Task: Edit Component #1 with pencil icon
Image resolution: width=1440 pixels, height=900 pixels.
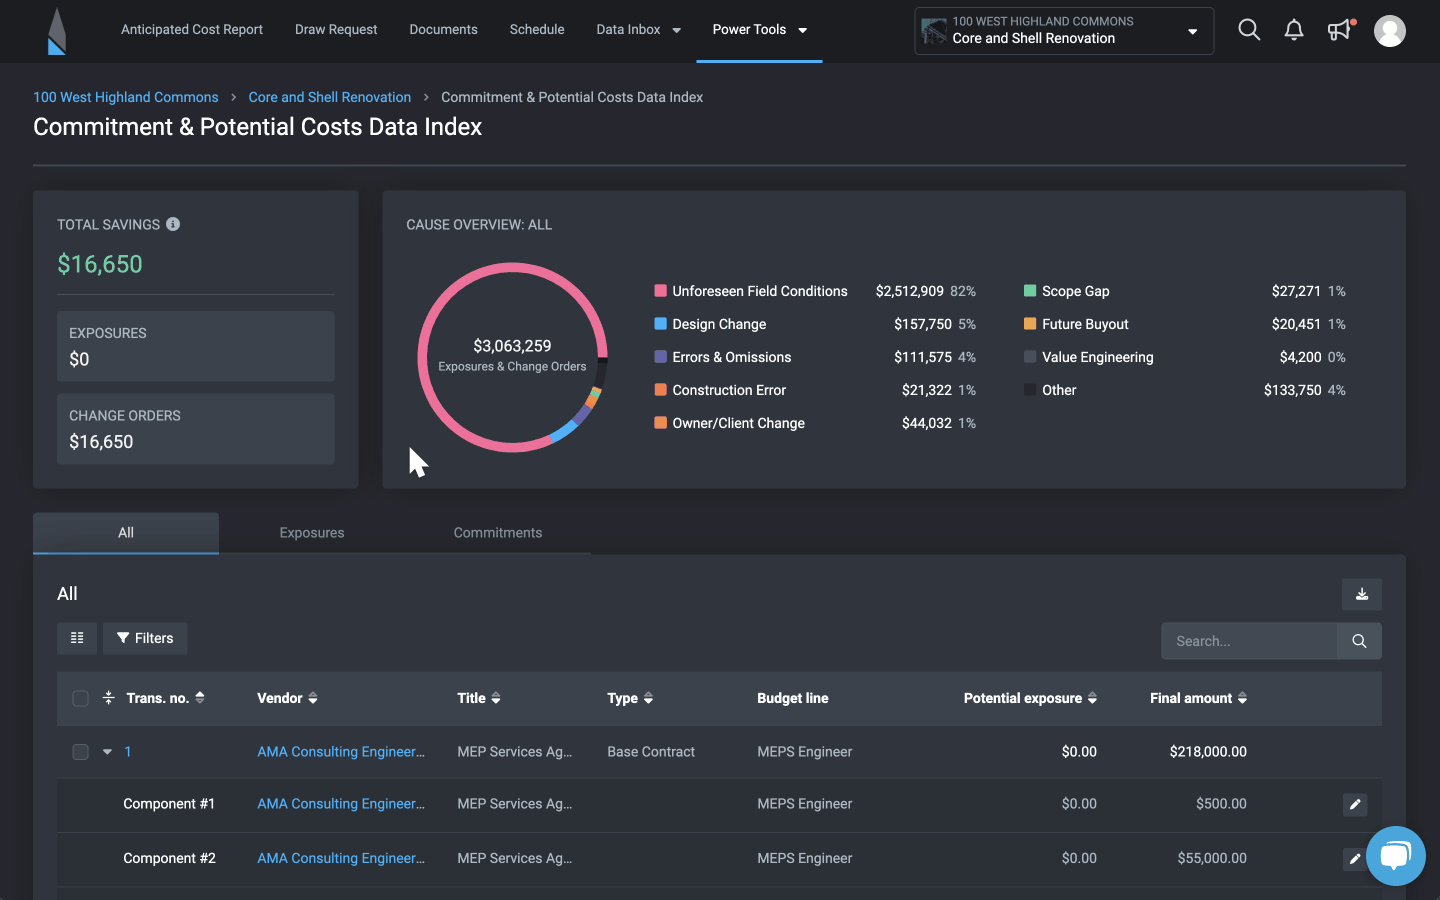Action: (1355, 804)
